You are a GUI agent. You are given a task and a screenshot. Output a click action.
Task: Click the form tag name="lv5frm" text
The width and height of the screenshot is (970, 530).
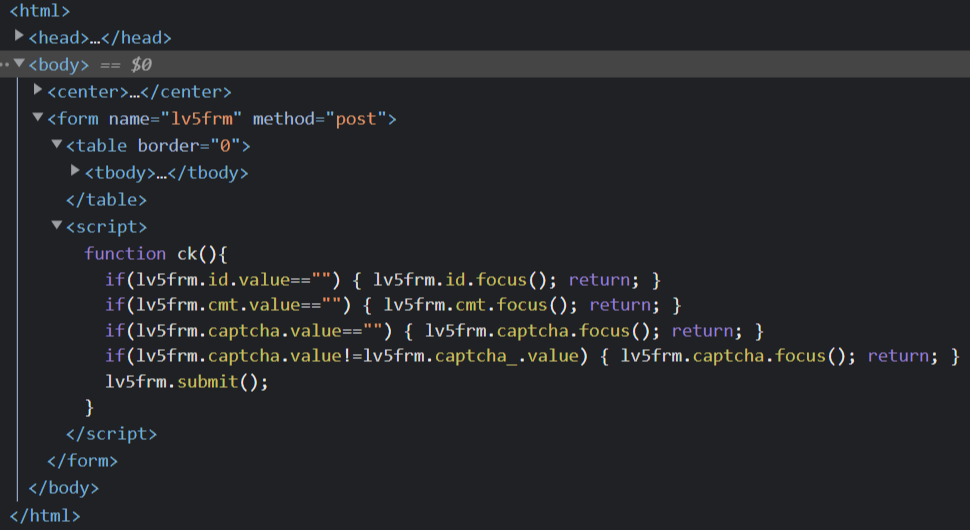(x=221, y=119)
